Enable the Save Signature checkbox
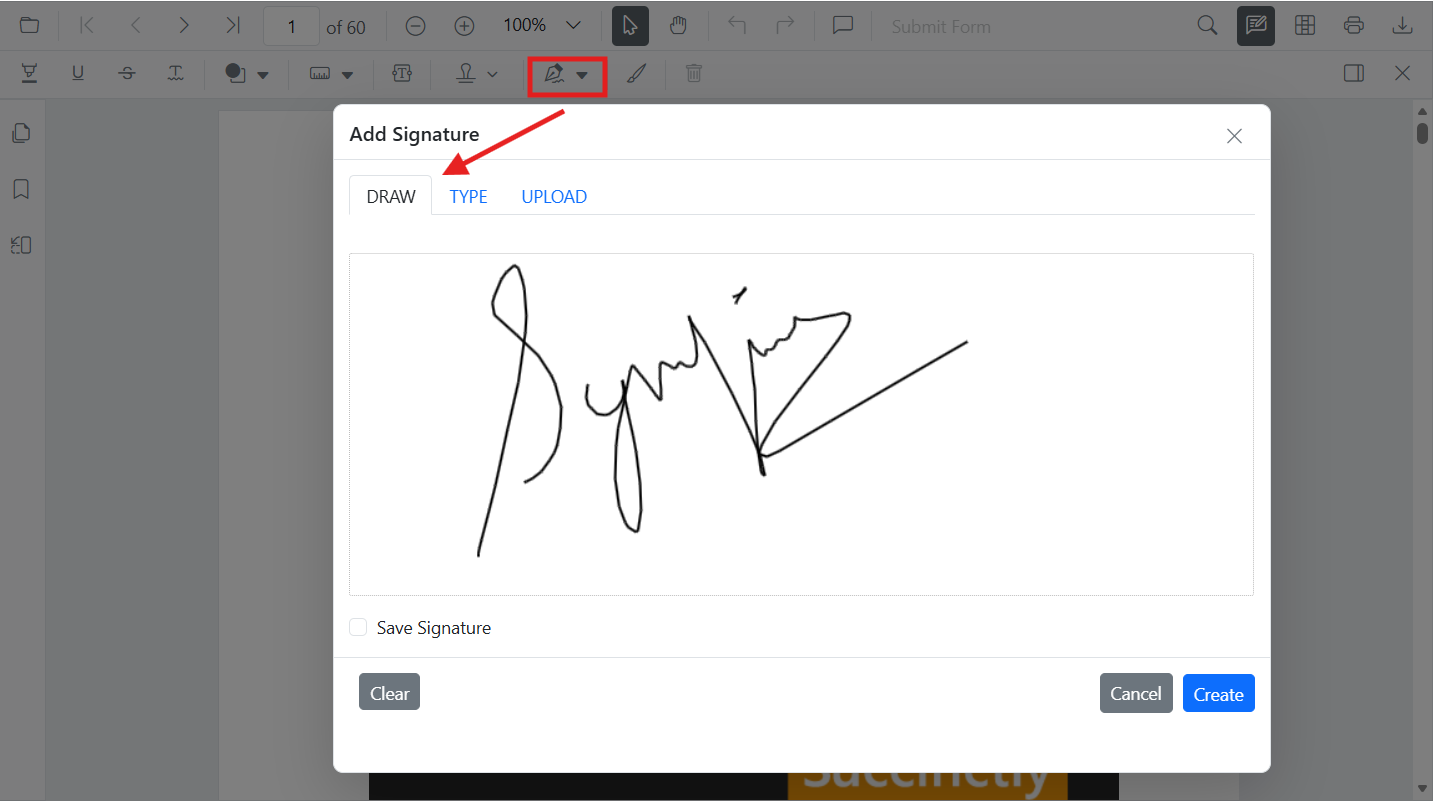This screenshot has width=1436, height=801. coord(358,627)
